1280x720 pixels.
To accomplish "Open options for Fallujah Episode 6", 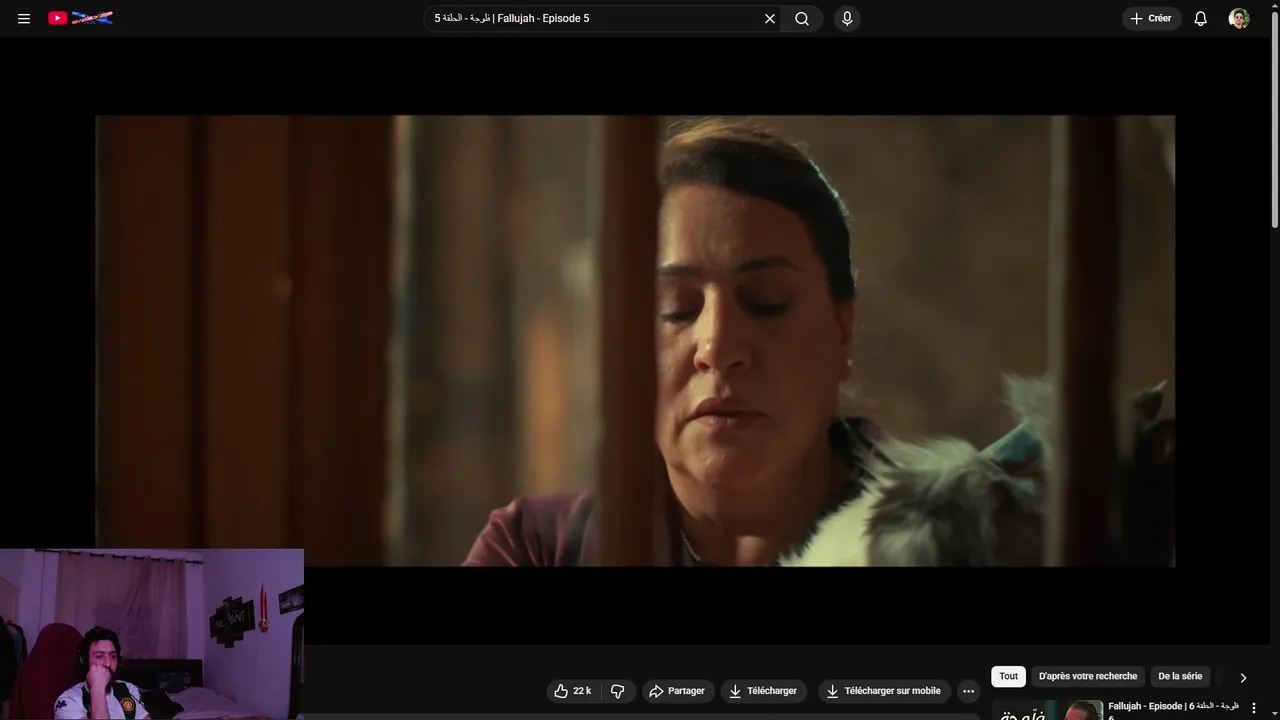I will tap(1254, 709).
